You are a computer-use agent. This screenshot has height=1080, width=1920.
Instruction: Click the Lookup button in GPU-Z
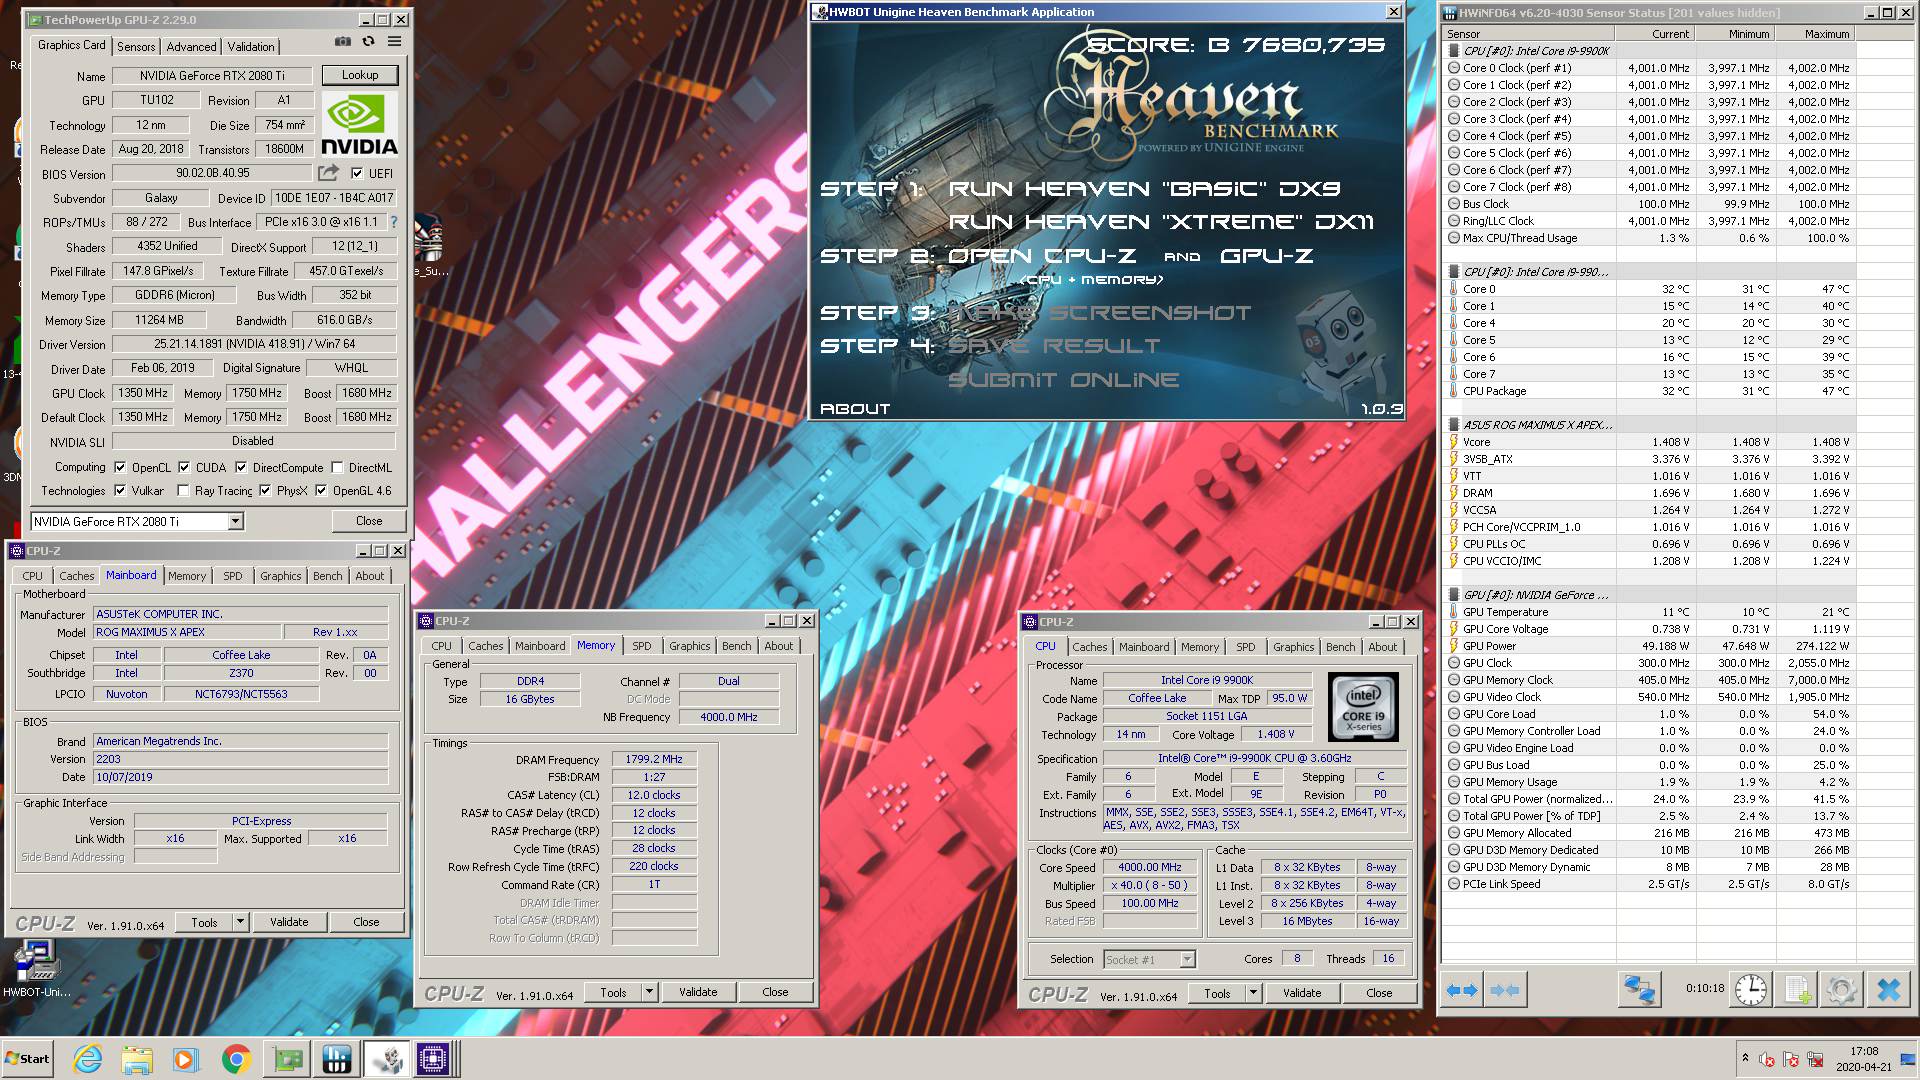[360, 75]
